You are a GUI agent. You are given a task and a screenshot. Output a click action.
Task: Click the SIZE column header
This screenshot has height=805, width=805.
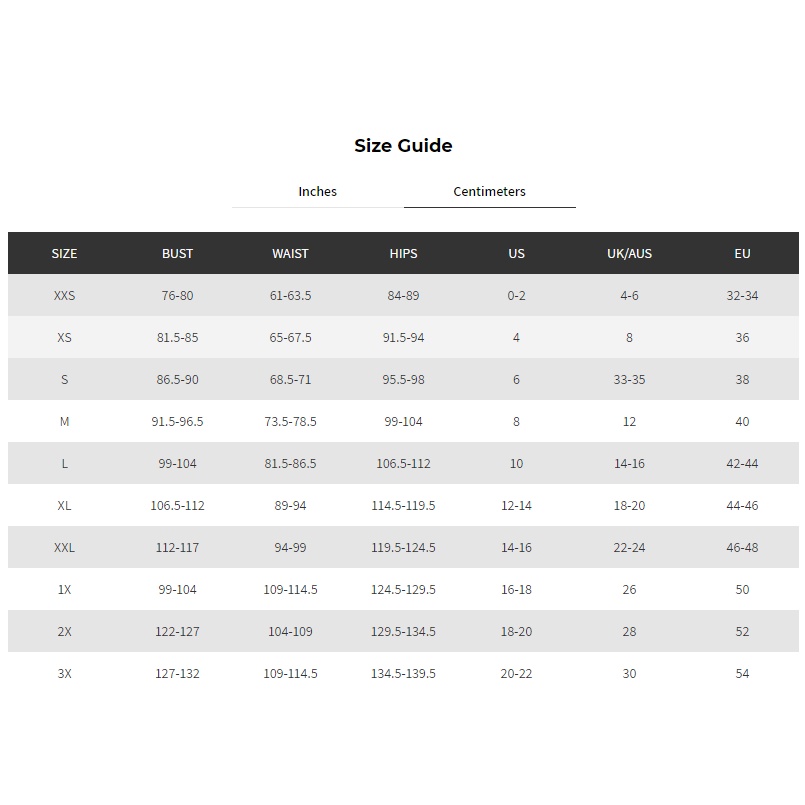tap(64, 253)
